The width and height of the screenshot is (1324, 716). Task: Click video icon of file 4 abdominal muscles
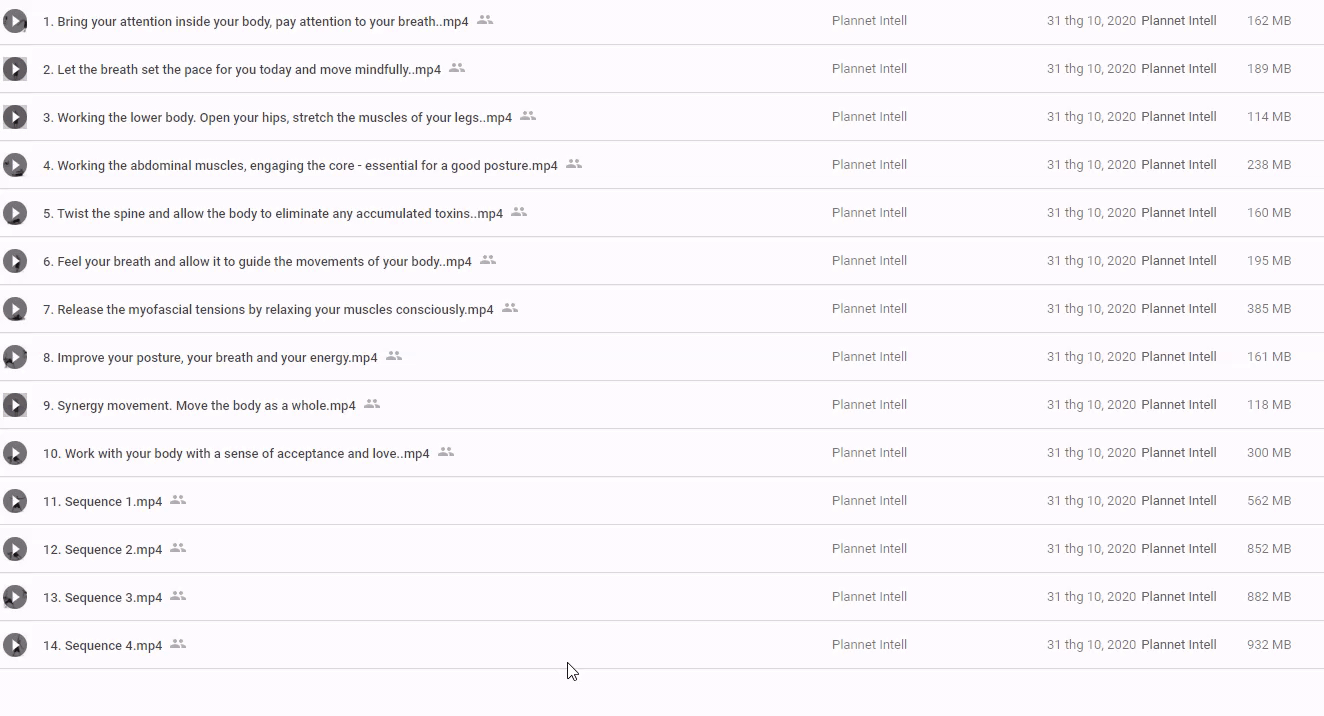pos(15,165)
